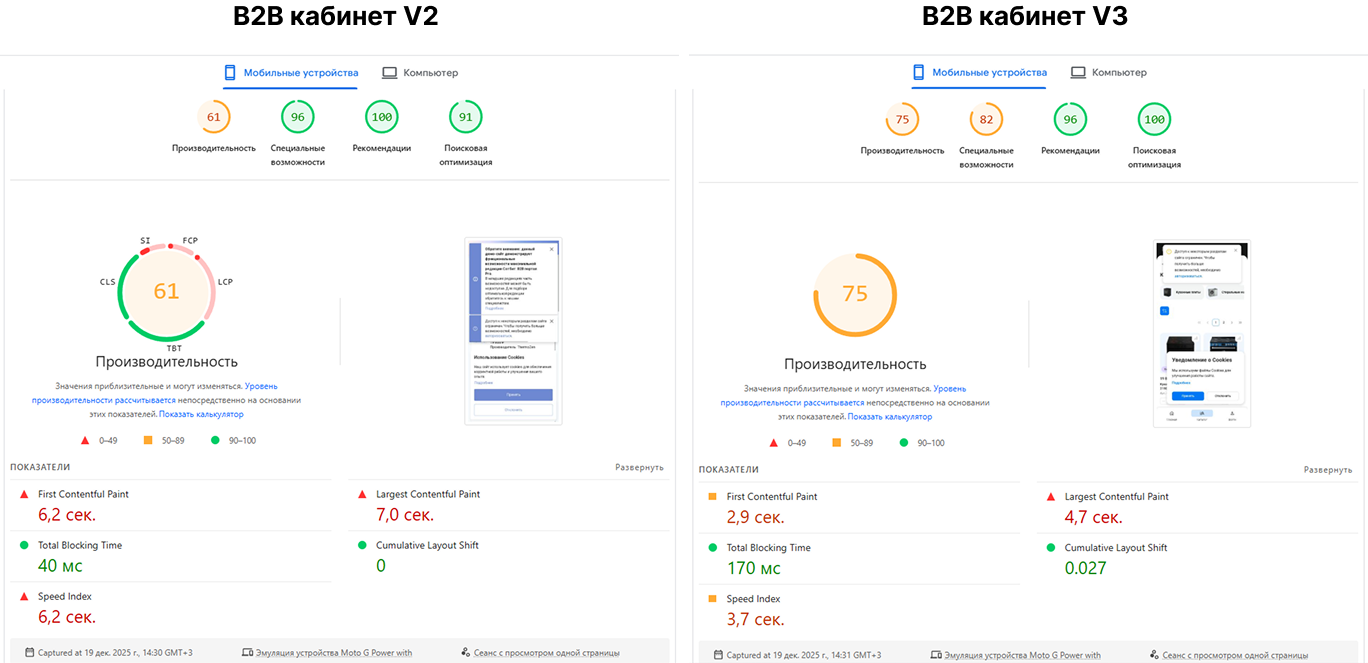Click the 91 SEO score circle
The width and height of the screenshot is (1368, 663).
coord(466,117)
